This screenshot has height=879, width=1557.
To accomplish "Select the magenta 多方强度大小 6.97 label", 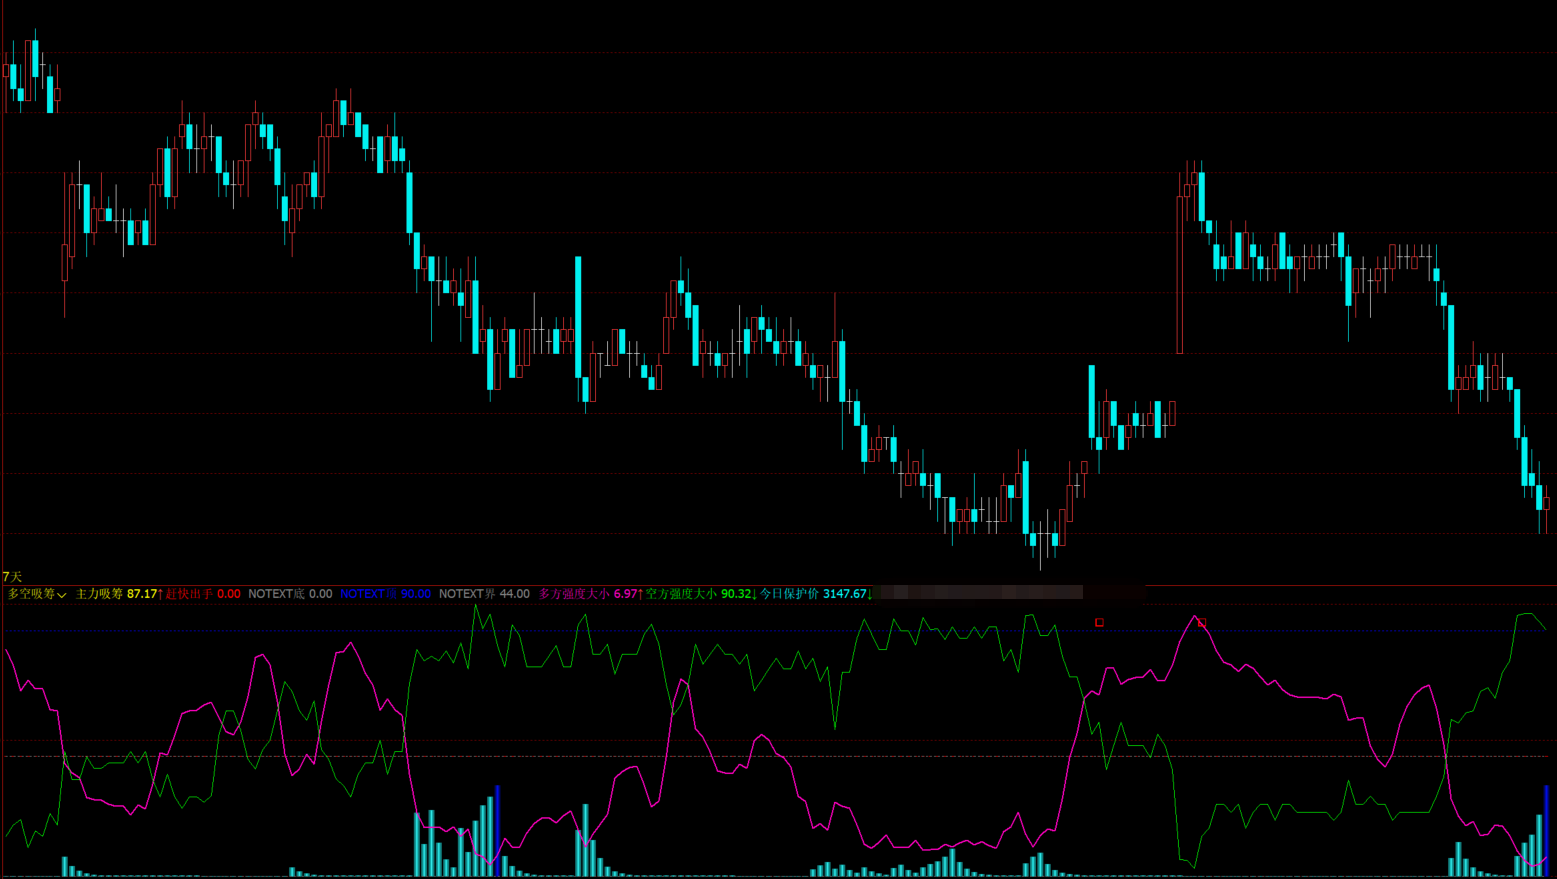I will (x=588, y=594).
